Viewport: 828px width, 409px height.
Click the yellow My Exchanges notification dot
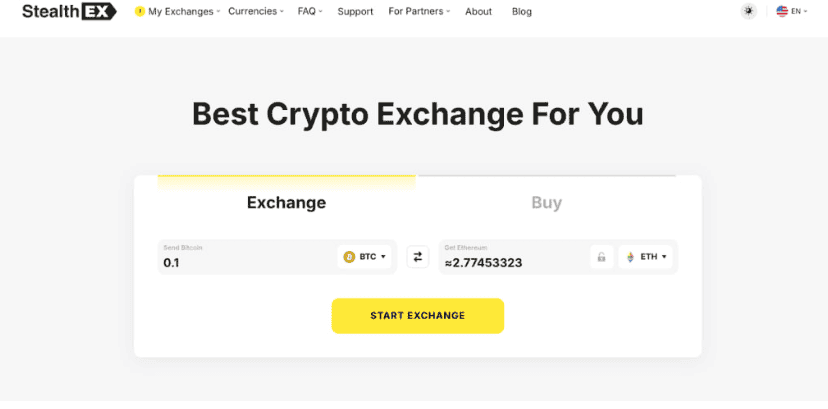pyautogui.click(x=139, y=12)
